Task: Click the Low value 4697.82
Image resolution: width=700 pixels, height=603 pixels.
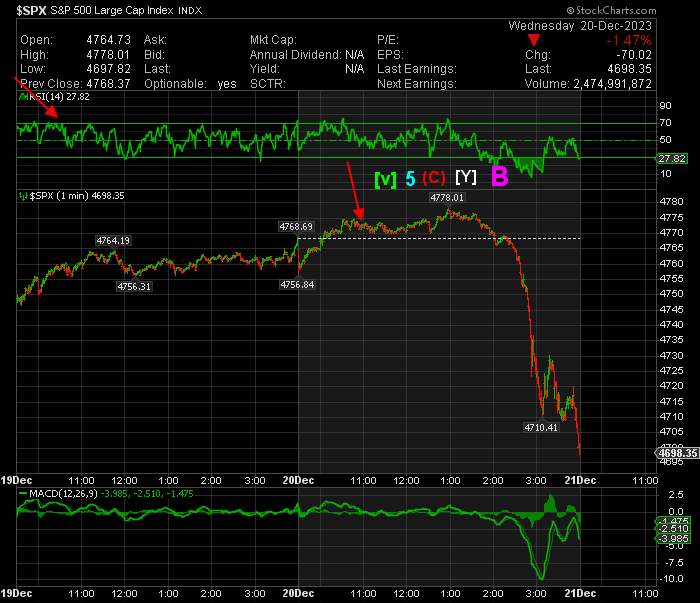Action: click(x=108, y=69)
